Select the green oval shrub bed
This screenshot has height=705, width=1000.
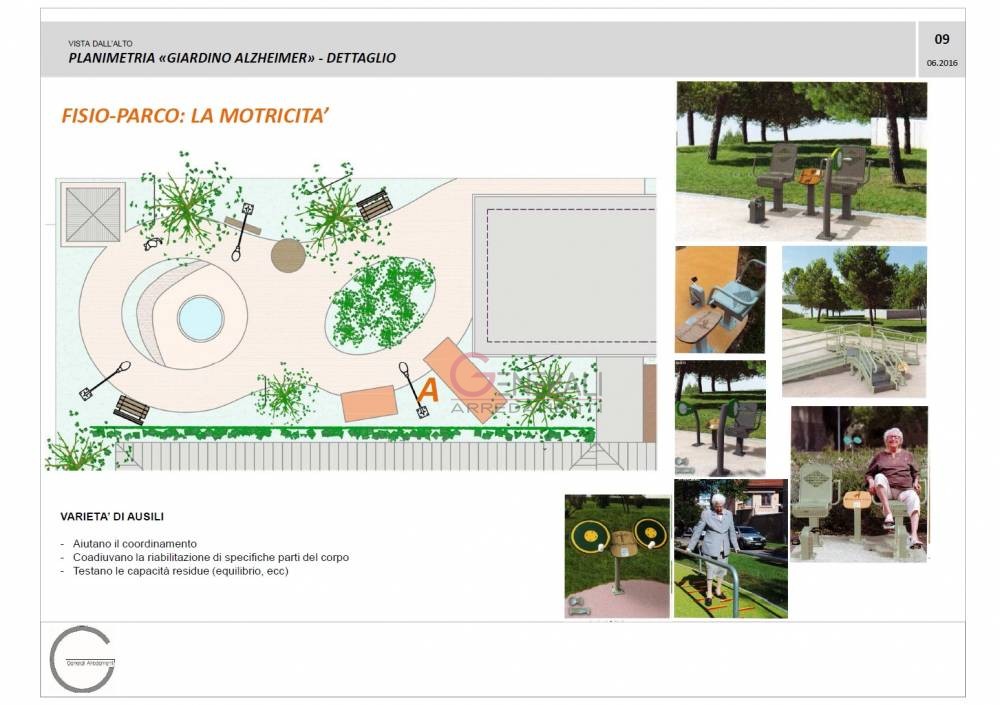(381, 303)
